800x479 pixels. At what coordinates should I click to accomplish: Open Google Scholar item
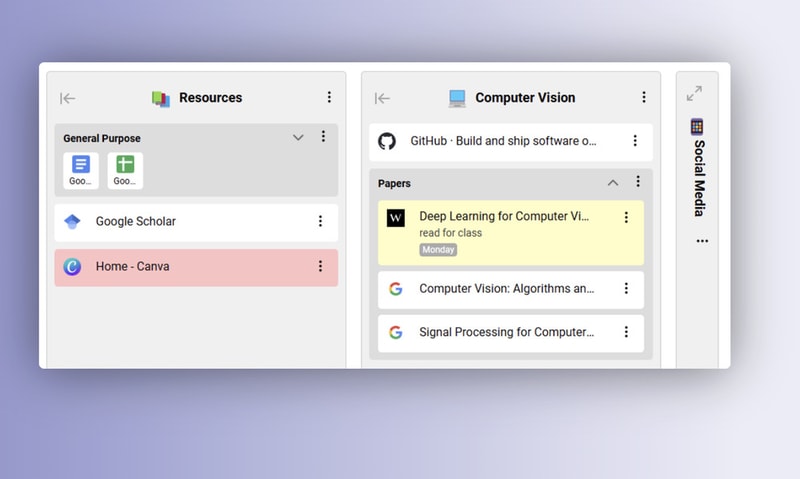click(136, 222)
